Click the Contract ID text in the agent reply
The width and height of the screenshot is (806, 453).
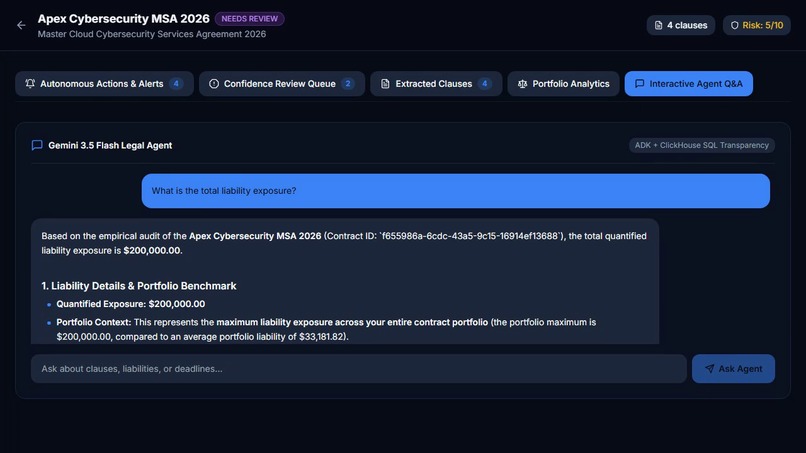coord(444,236)
